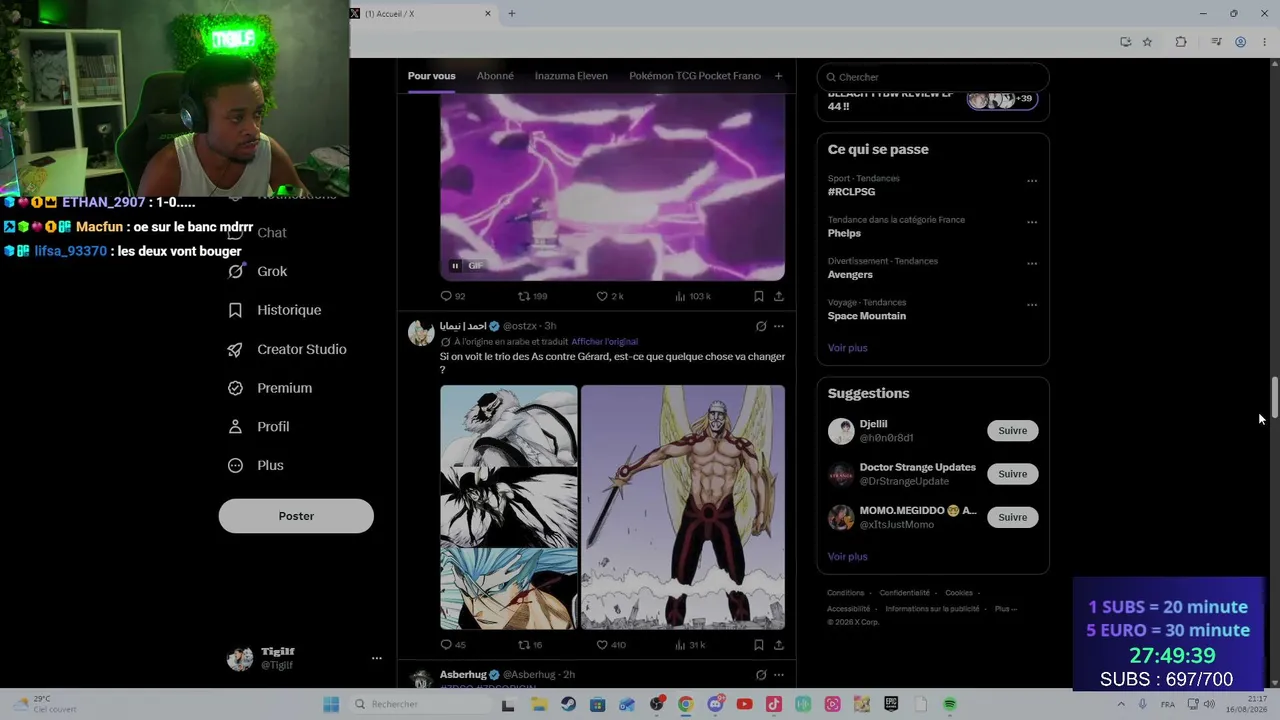Open the Profil person icon
This screenshot has height=720, width=1280.
tap(235, 427)
